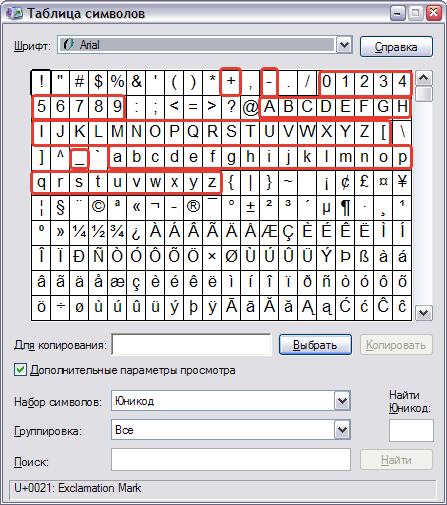
Task: Select the lowercase g character
Action: point(231,157)
